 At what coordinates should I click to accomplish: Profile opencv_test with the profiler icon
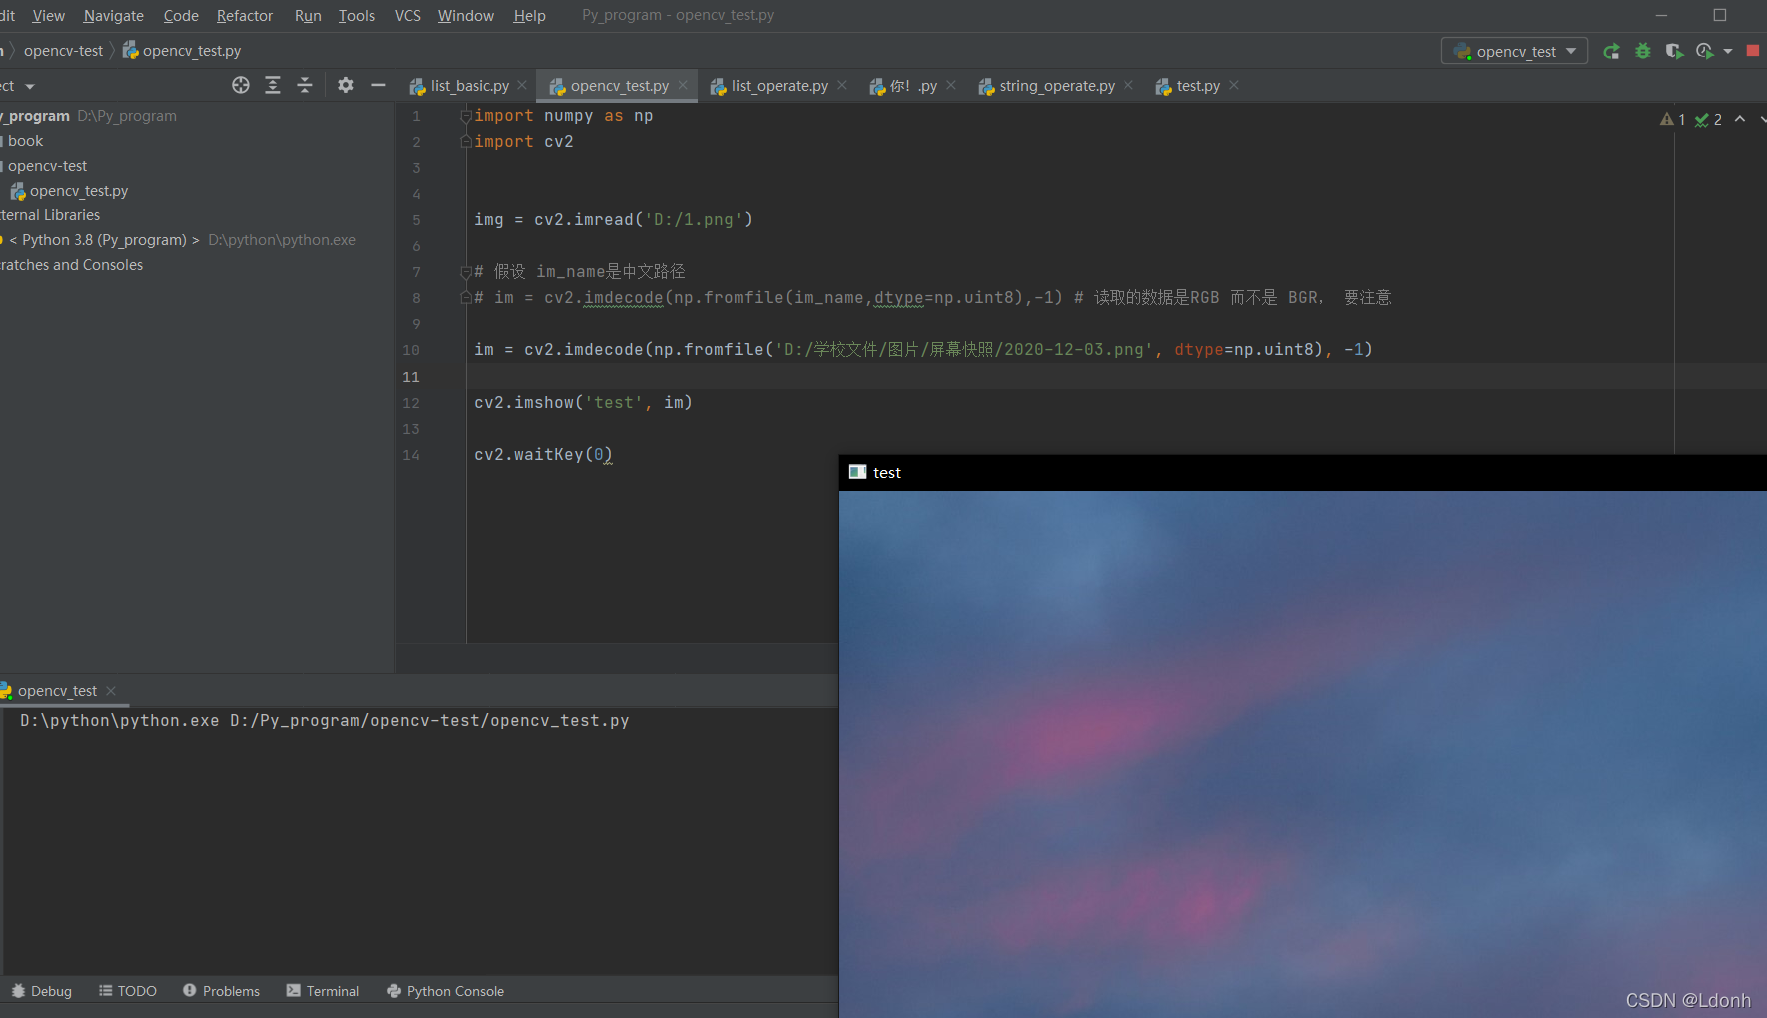[1705, 50]
